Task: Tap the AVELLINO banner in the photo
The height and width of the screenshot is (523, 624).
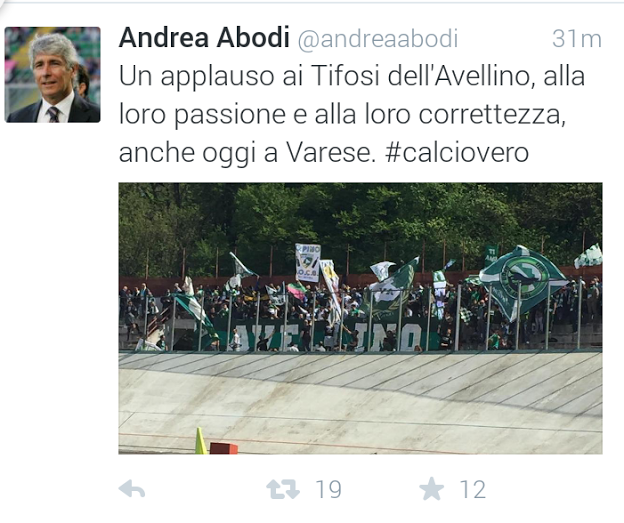Action: 326,335
